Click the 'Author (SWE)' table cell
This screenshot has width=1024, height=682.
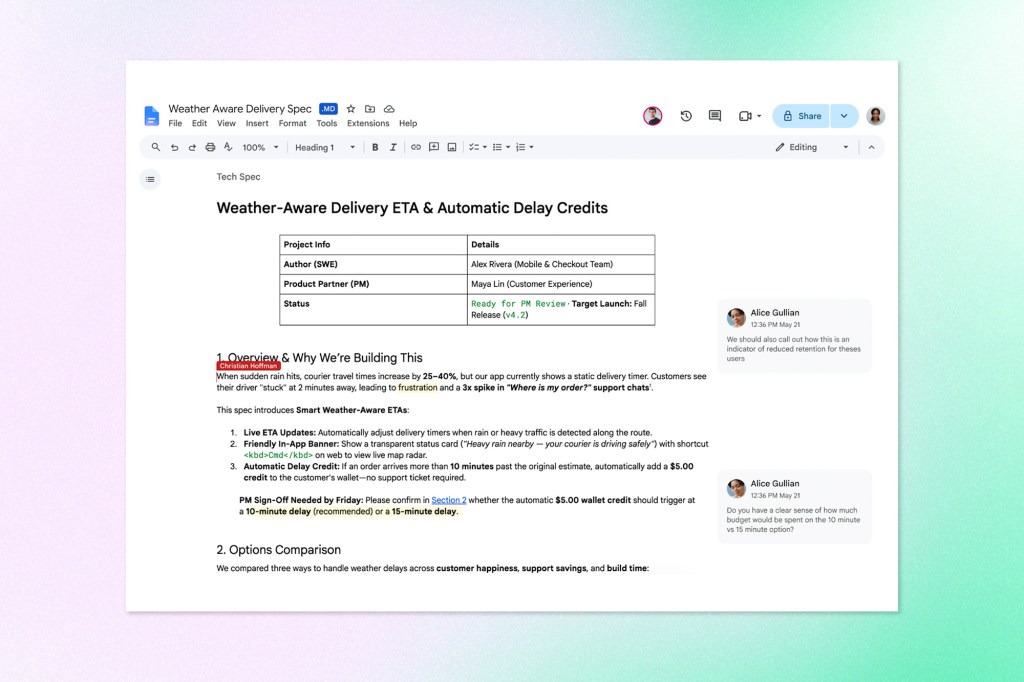[x=374, y=264]
